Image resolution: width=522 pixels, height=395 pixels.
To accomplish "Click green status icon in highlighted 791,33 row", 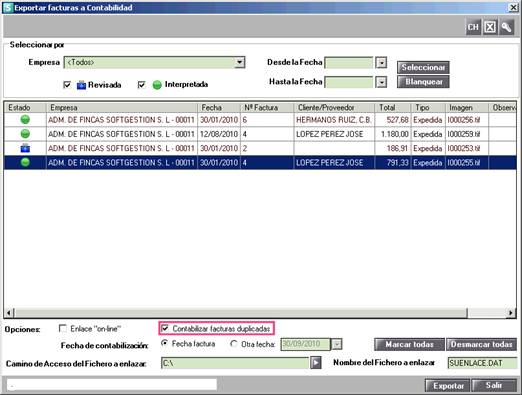I will [x=25, y=162].
